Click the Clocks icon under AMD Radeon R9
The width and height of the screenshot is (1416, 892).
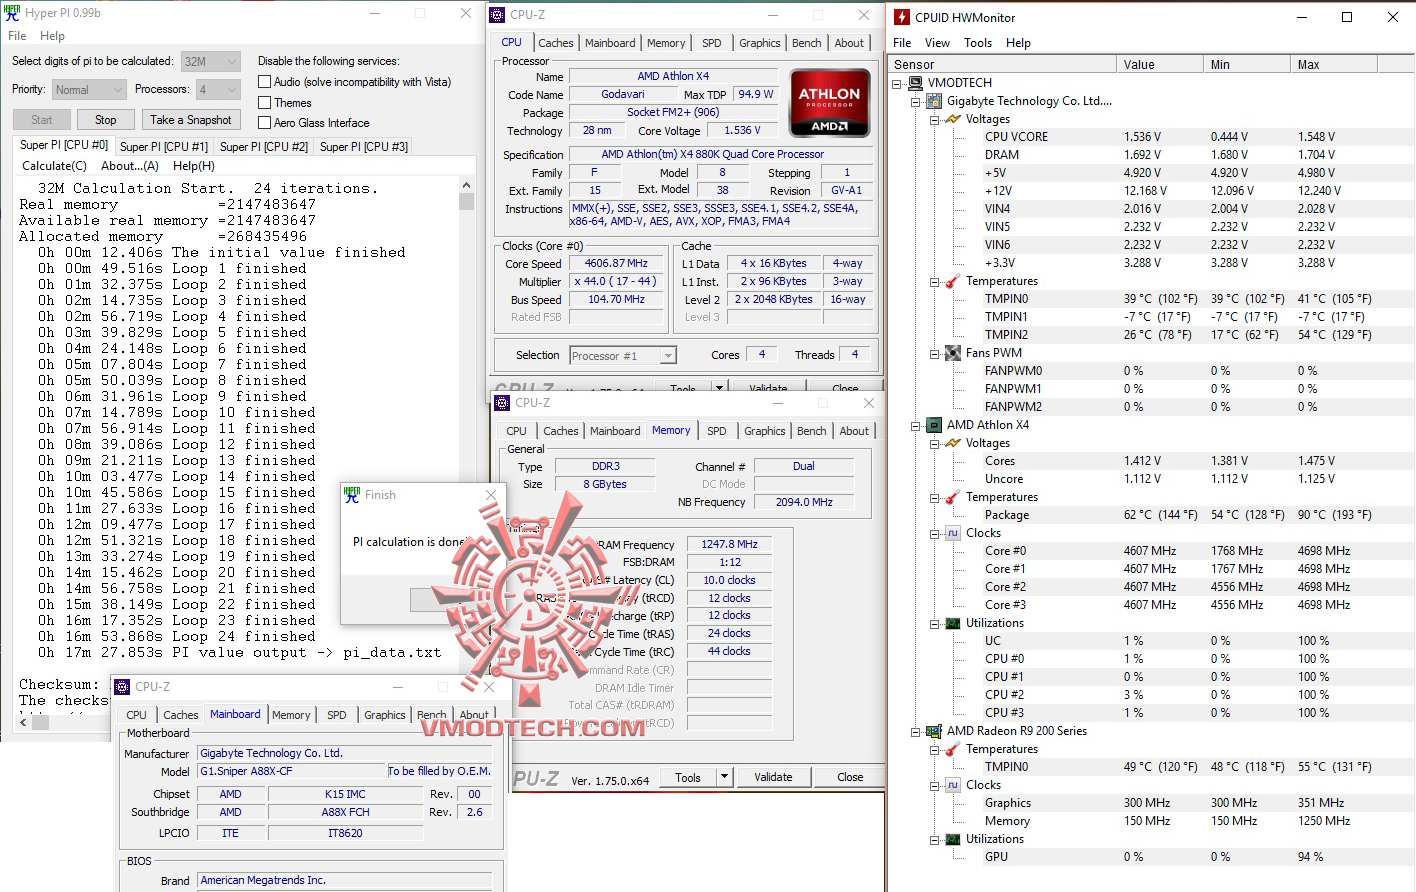(x=953, y=785)
